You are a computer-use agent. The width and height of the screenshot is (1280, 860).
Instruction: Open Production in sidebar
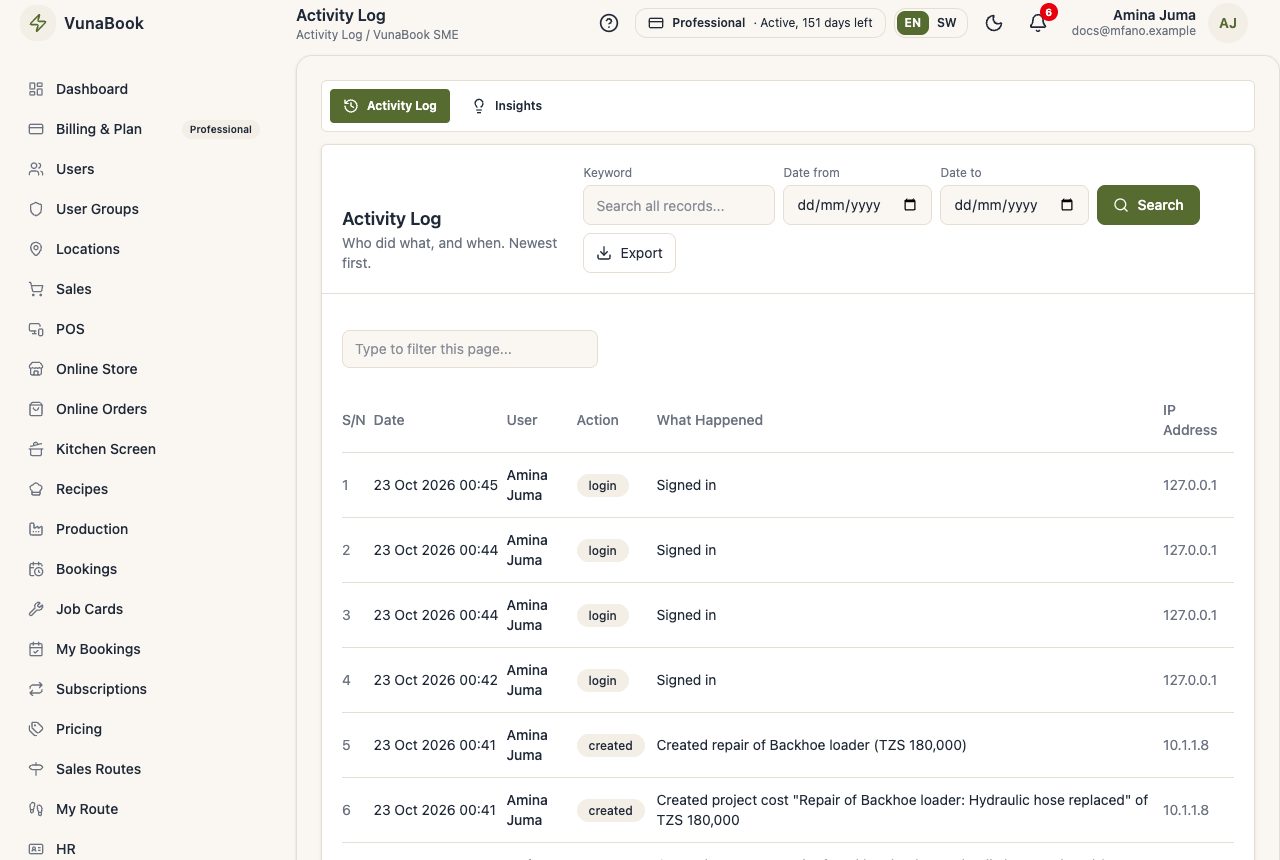tap(148, 529)
